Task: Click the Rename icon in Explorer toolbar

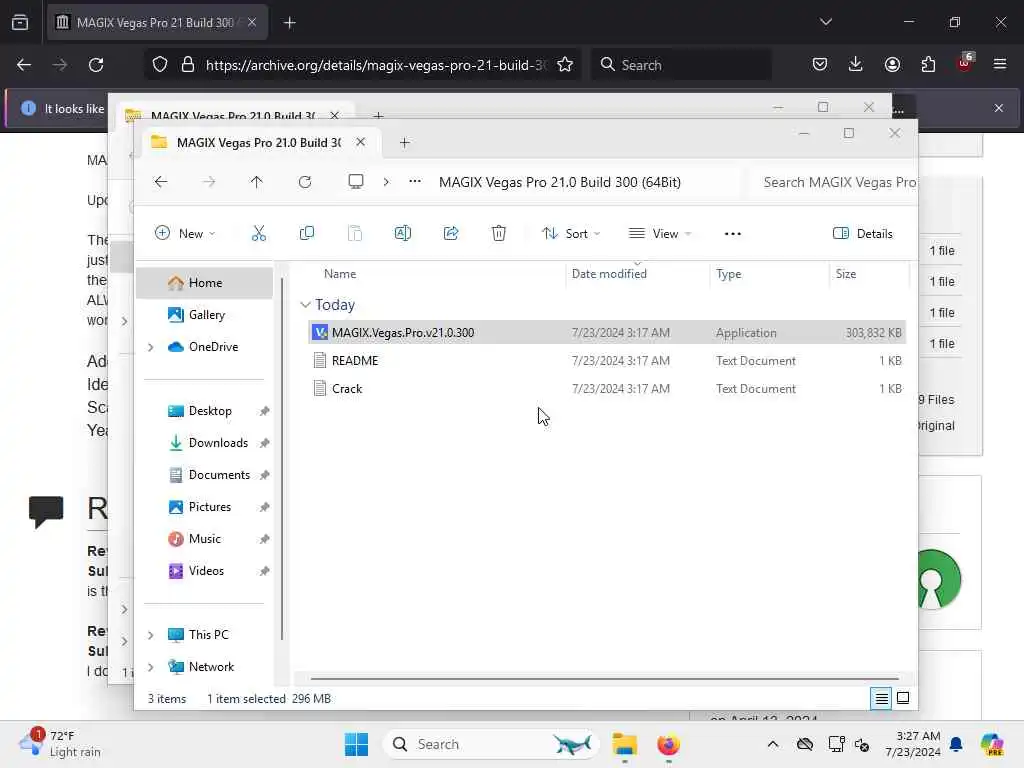Action: tap(403, 233)
